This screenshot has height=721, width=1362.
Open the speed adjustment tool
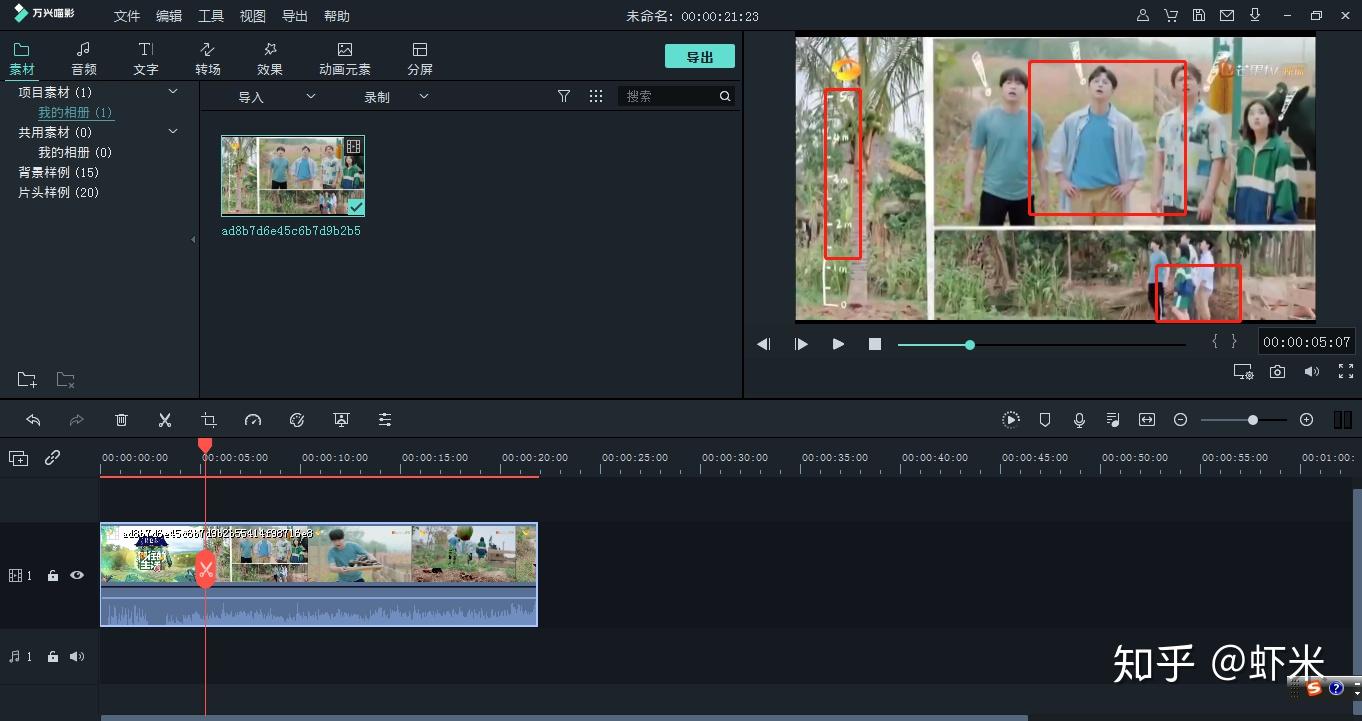tap(253, 420)
